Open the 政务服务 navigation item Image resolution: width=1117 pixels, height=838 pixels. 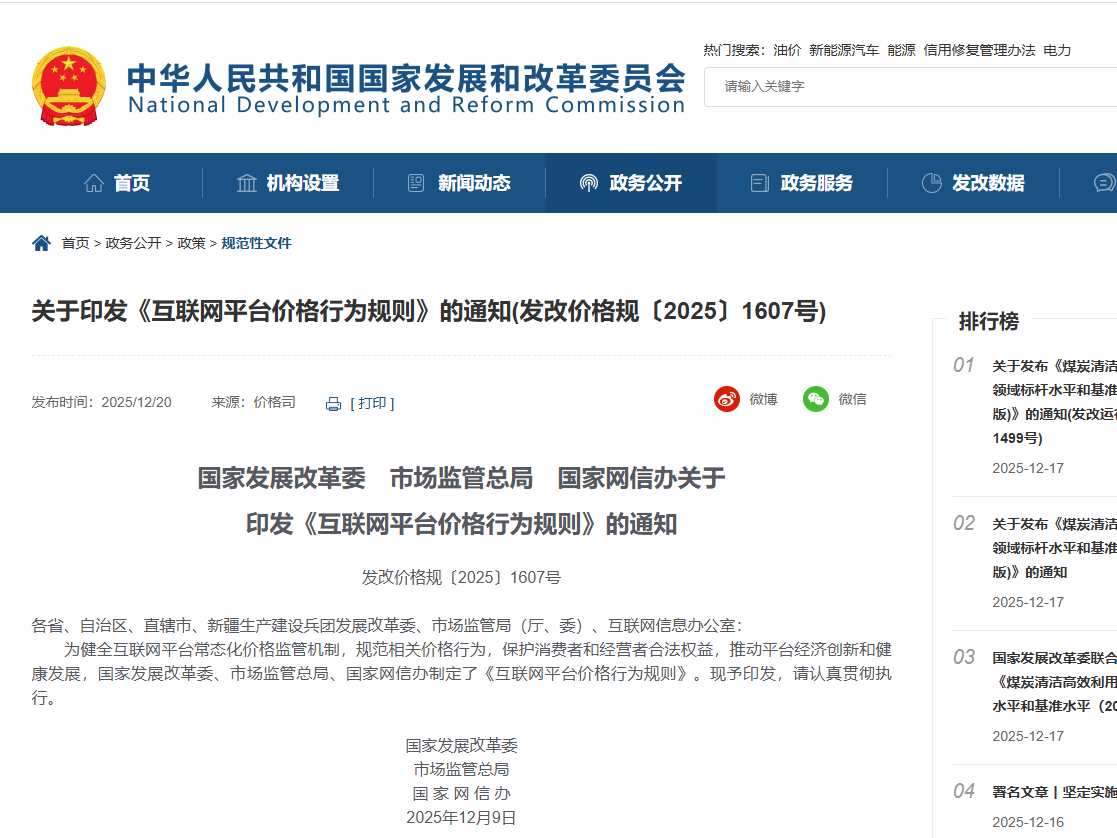(816, 183)
